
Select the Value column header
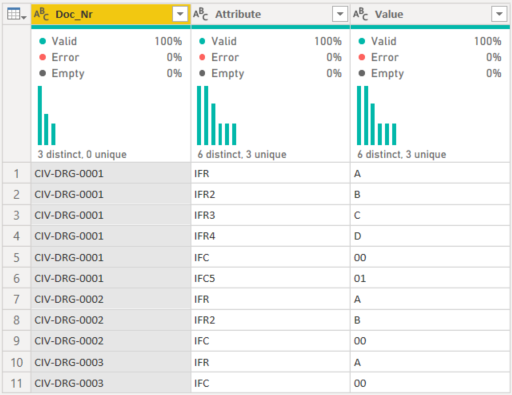pyautogui.click(x=430, y=14)
